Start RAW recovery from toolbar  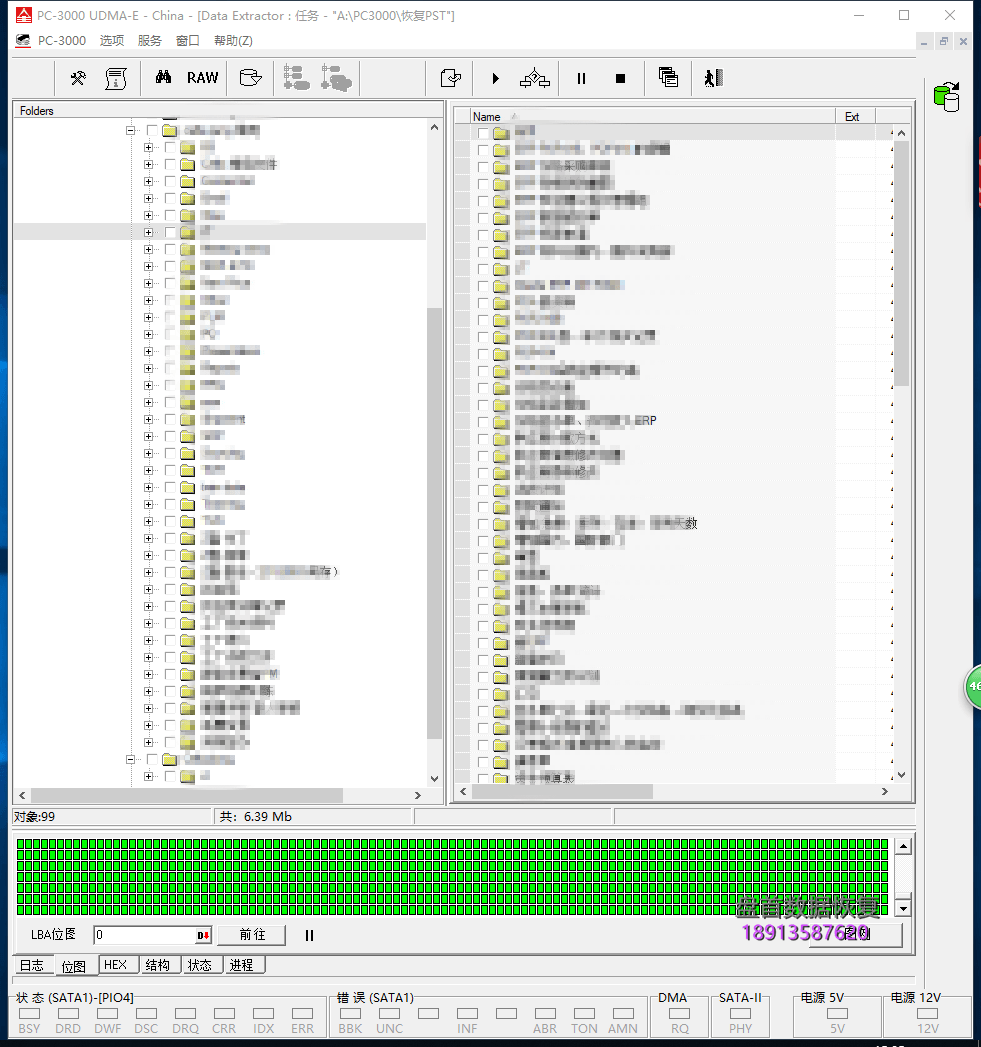pyautogui.click(x=202, y=78)
